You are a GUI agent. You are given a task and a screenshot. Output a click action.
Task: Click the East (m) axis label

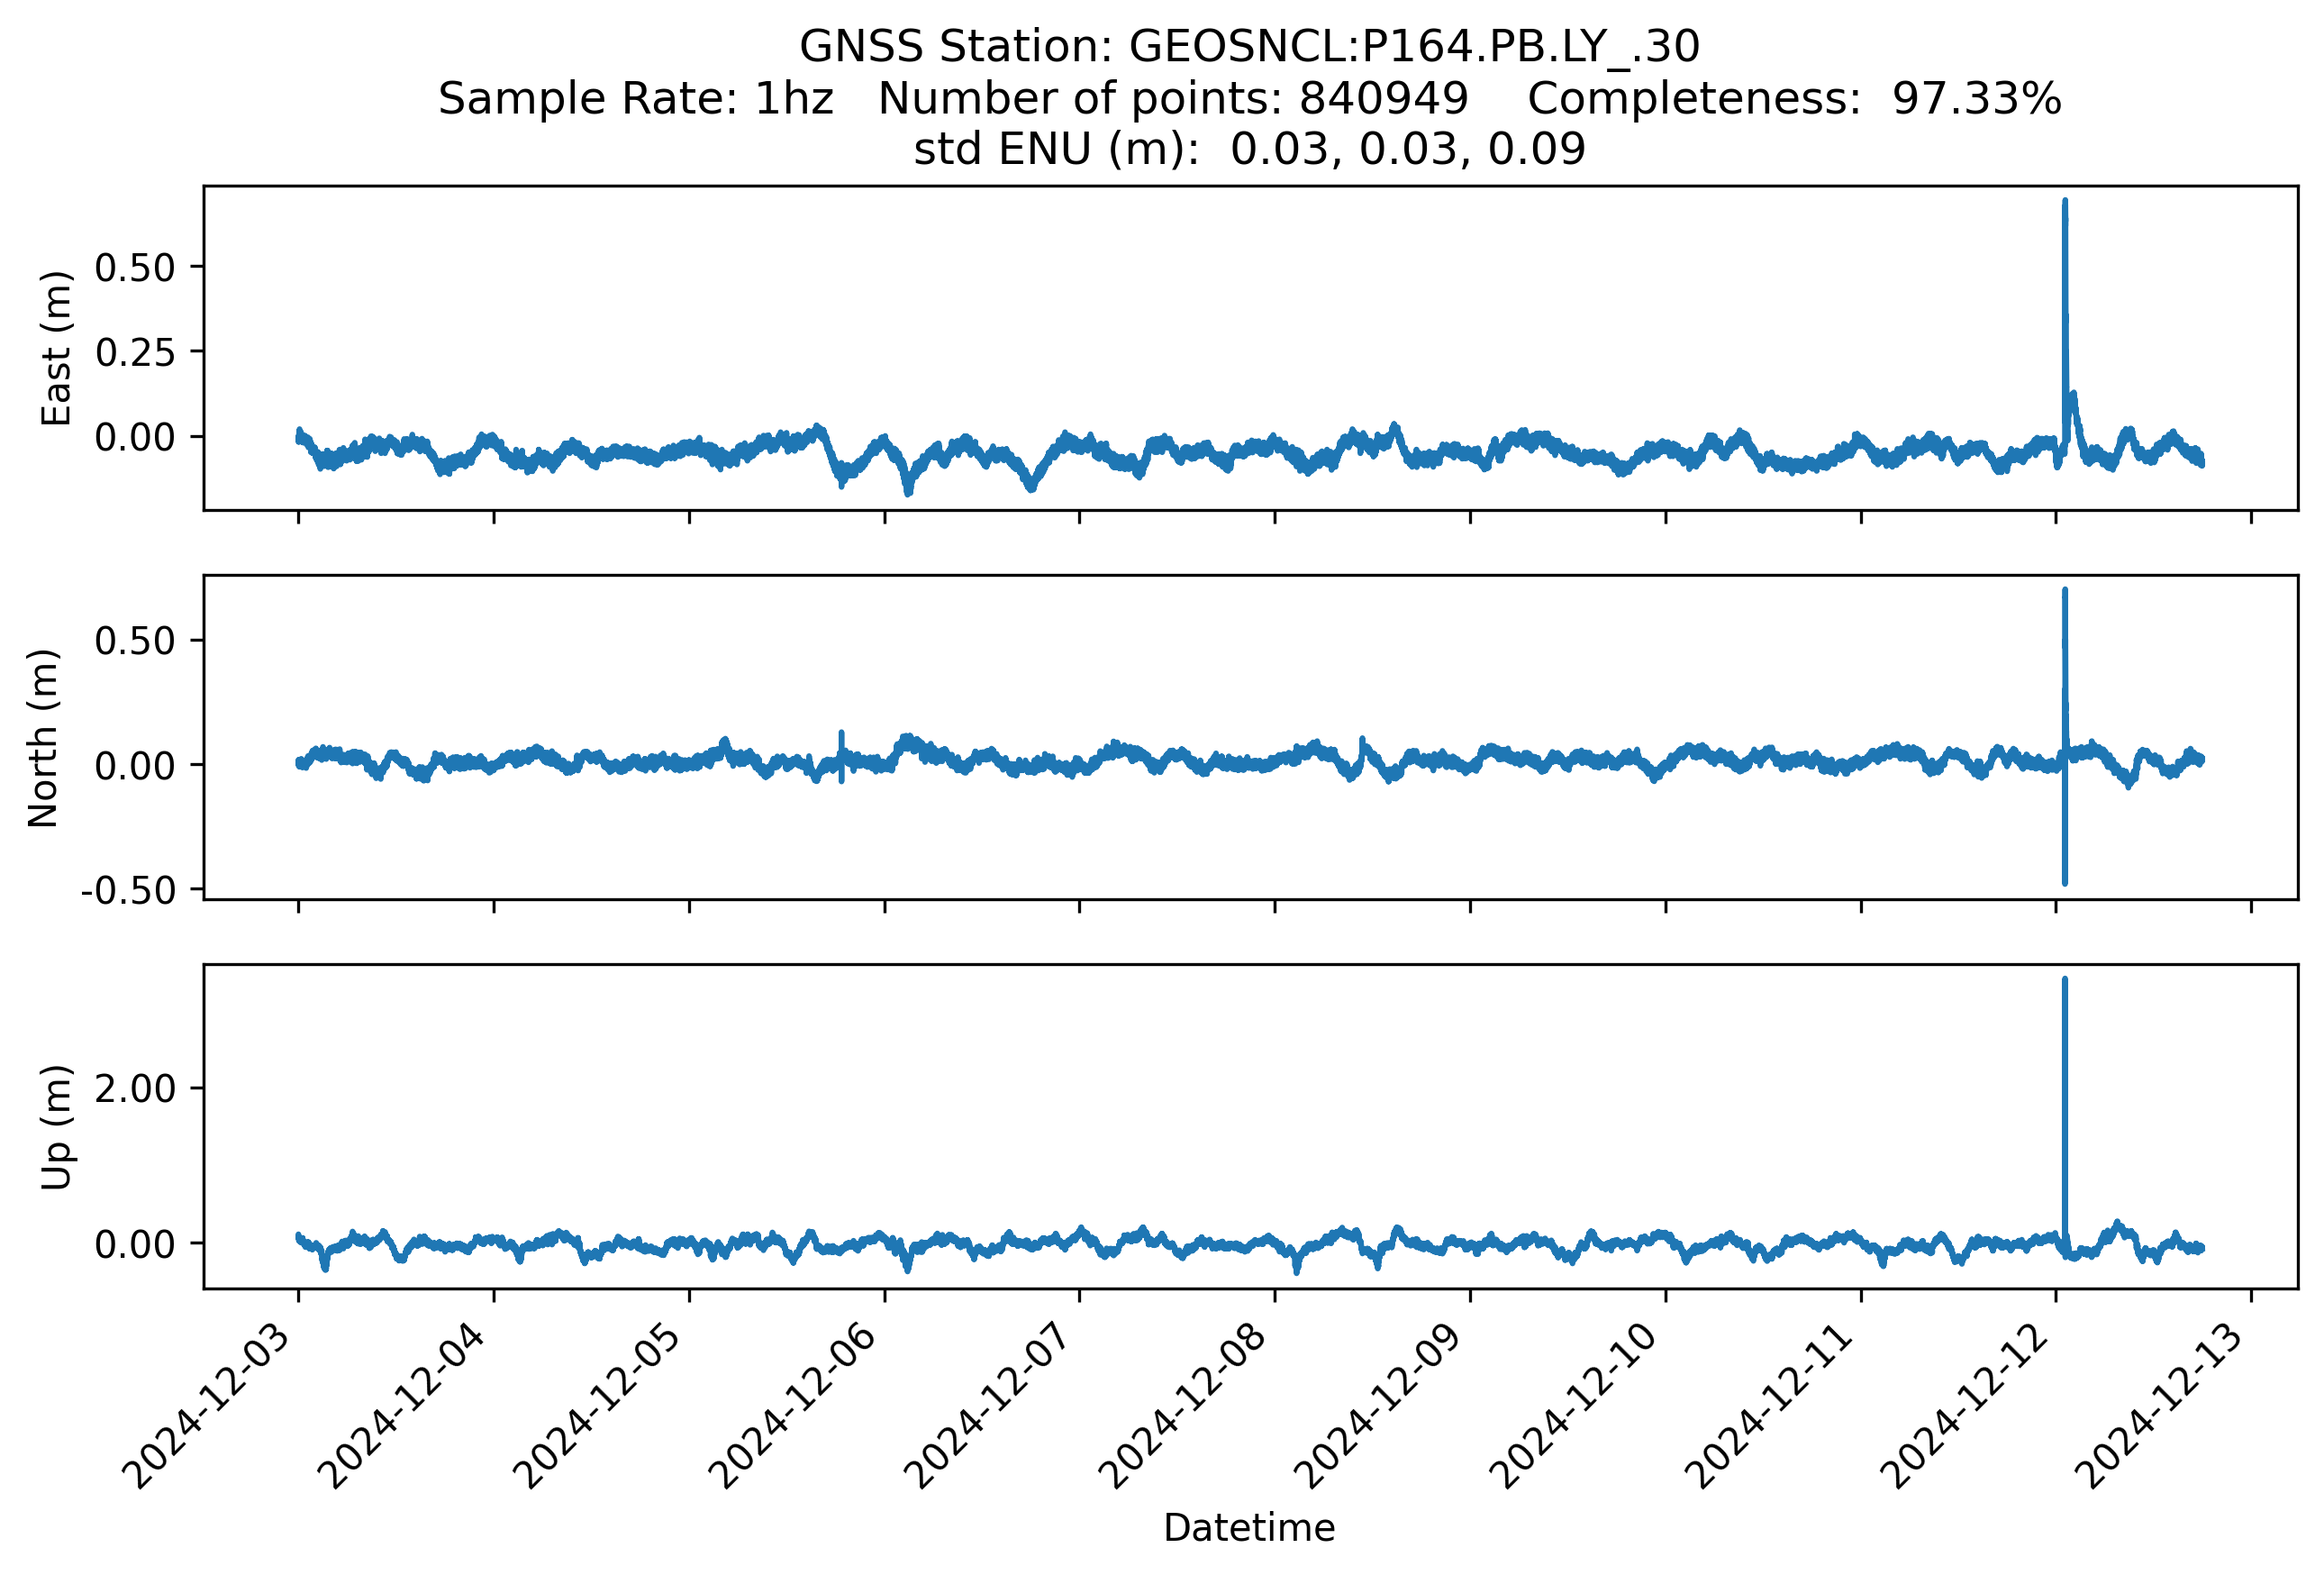57,348
